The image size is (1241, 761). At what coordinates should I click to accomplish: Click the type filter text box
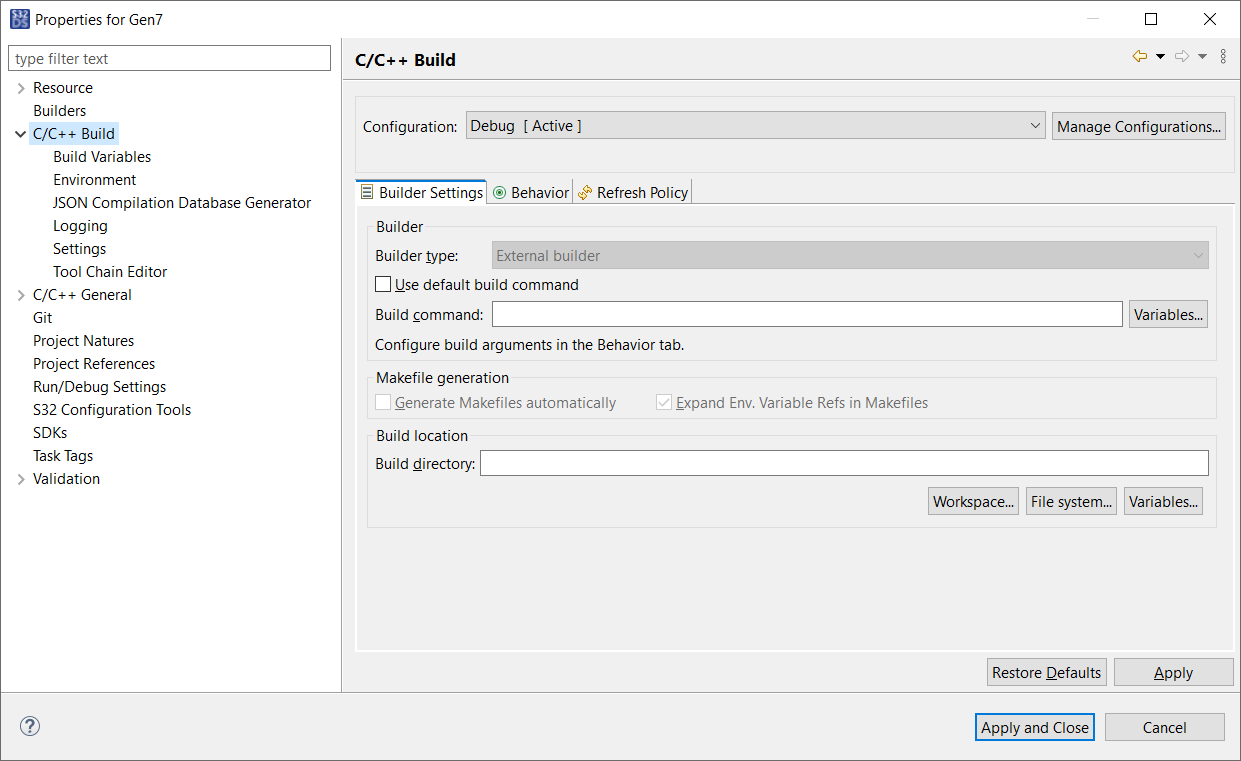coord(169,59)
